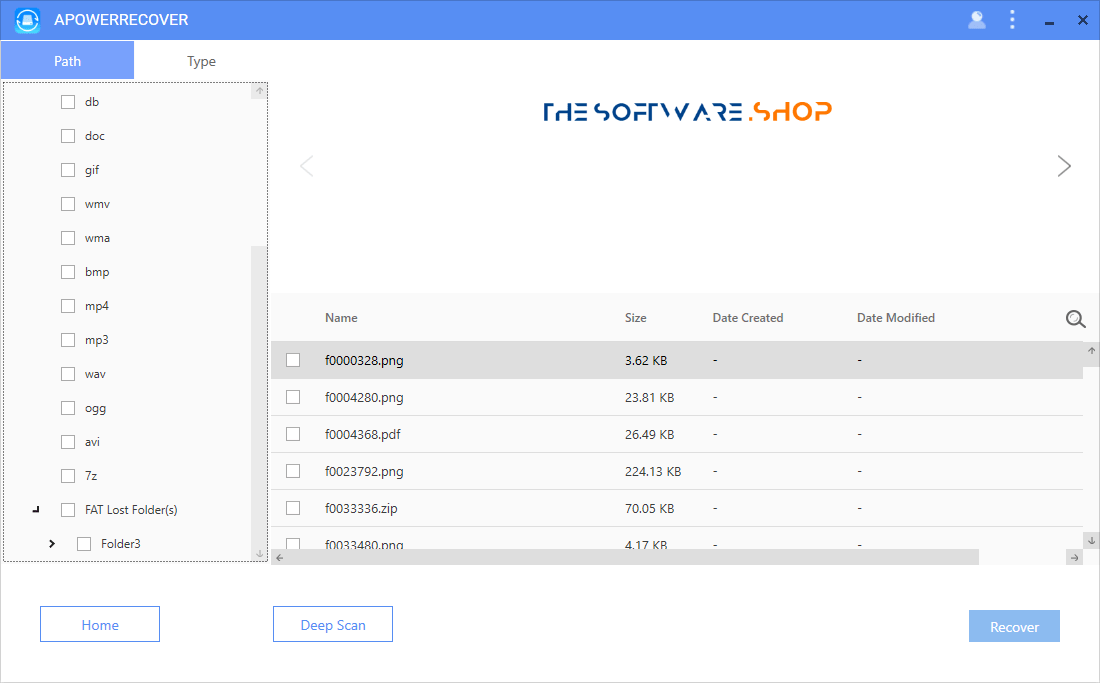Click the Software Shop preview image

688,111
